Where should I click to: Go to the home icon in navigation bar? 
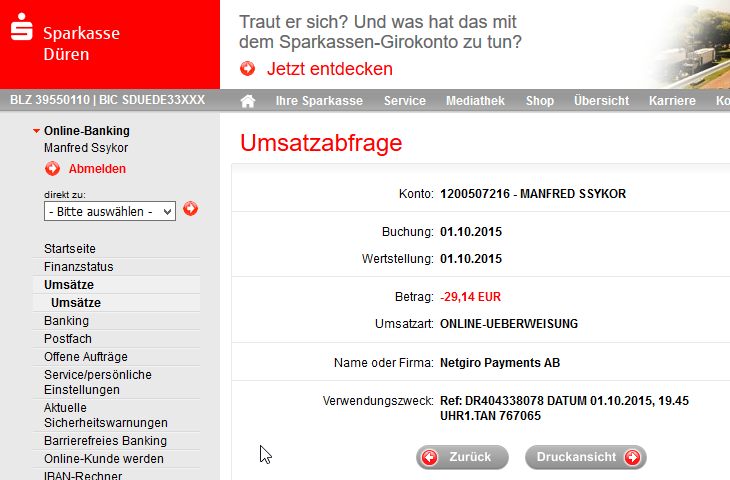pos(248,101)
